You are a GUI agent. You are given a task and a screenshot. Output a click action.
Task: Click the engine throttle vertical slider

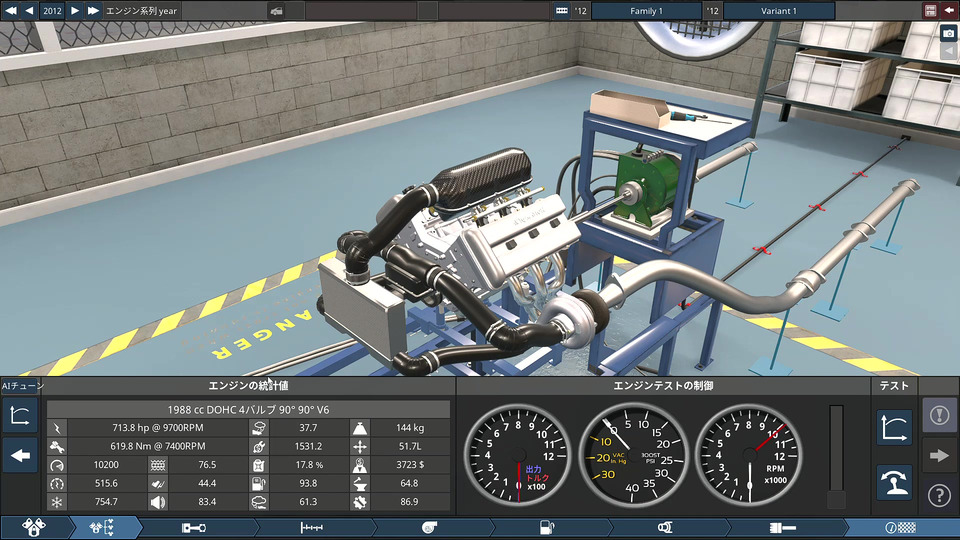tap(836, 455)
